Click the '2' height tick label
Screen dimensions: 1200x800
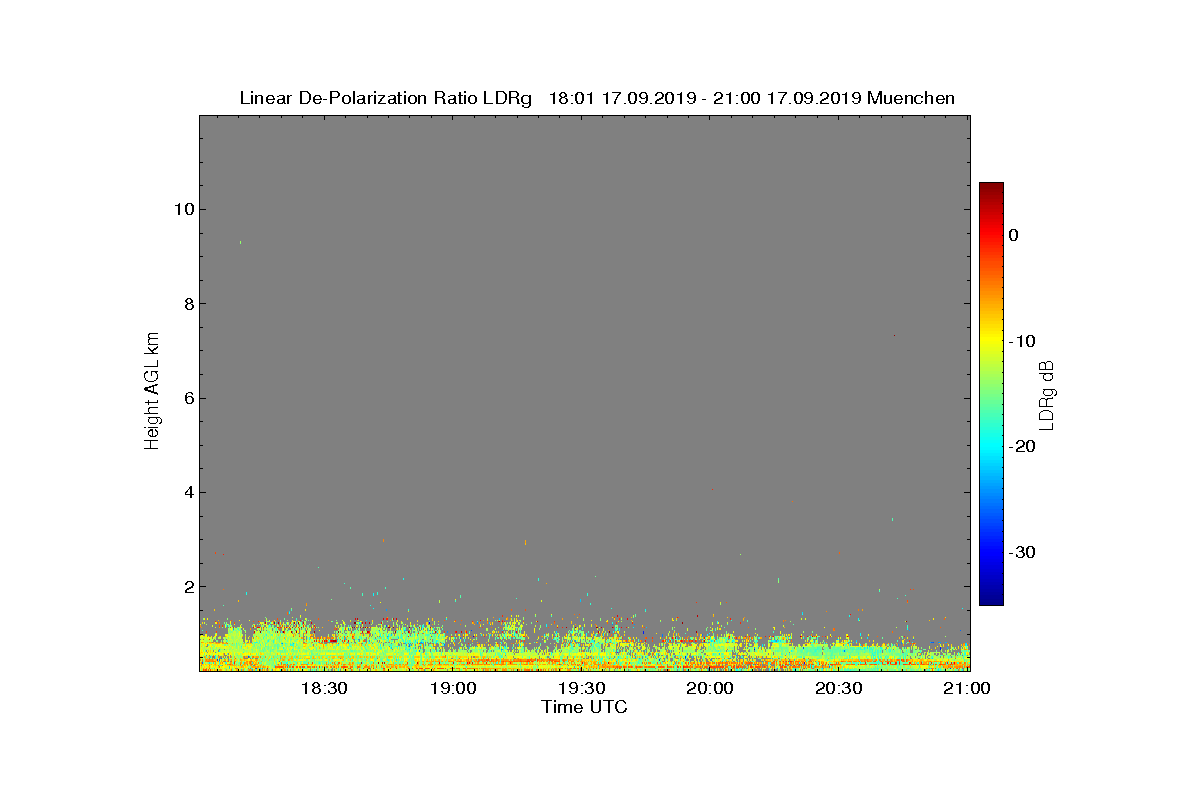coord(188,586)
